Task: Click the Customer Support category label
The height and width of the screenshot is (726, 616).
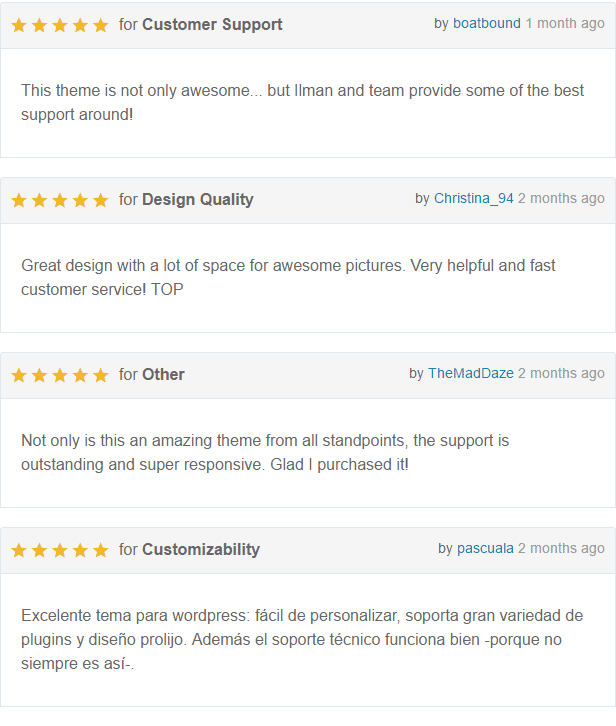Action: (x=212, y=24)
